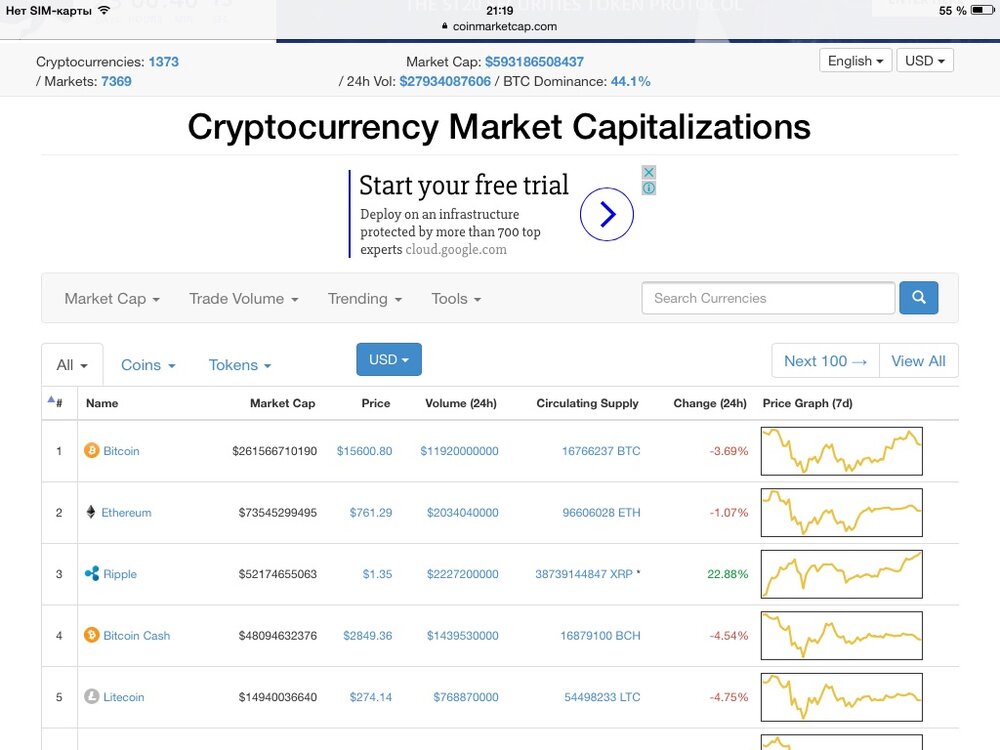Viewport: 1000px width, 750px height.
Task: Click the Bitcoin coin logo icon
Action: pos(92,451)
